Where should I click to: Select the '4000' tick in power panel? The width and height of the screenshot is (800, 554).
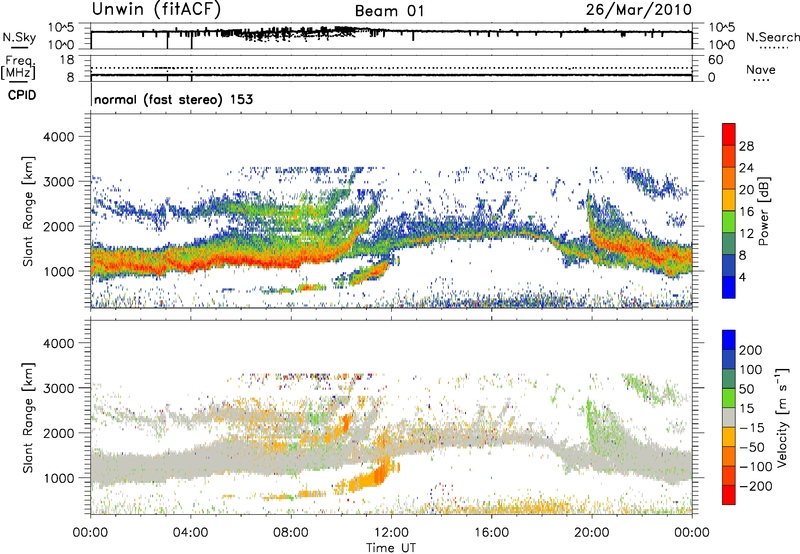58,137
